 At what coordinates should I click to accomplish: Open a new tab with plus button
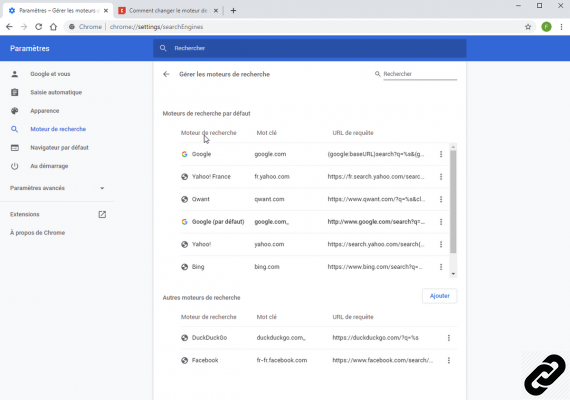233,11
